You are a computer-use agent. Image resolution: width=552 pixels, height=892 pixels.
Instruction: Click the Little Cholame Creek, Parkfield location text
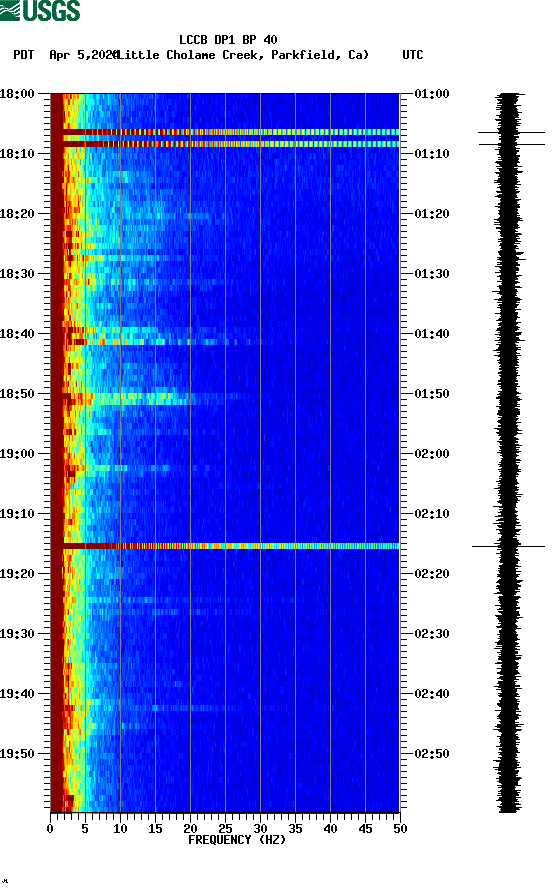click(x=242, y=55)
